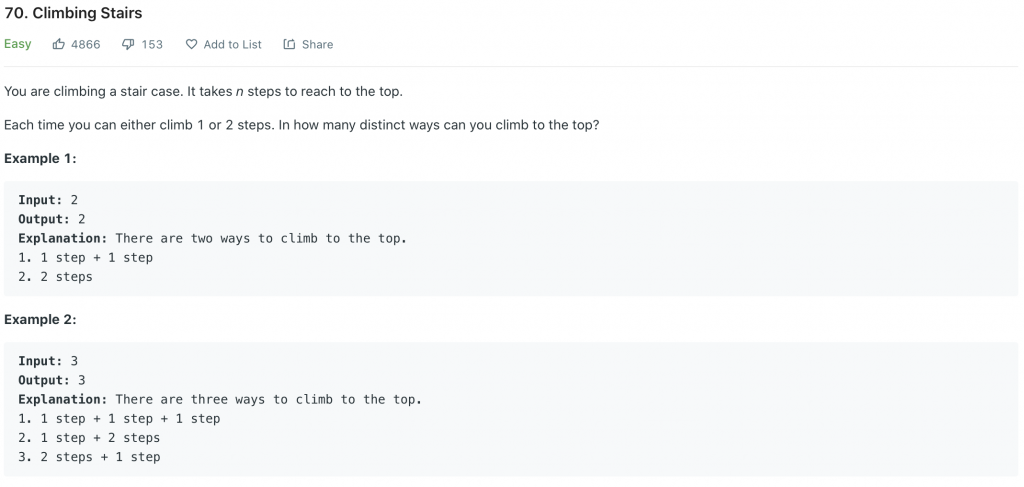This screenshot has width=1024, height=487.
Task: Click the Input: 2 line
Action: (48, 200)
